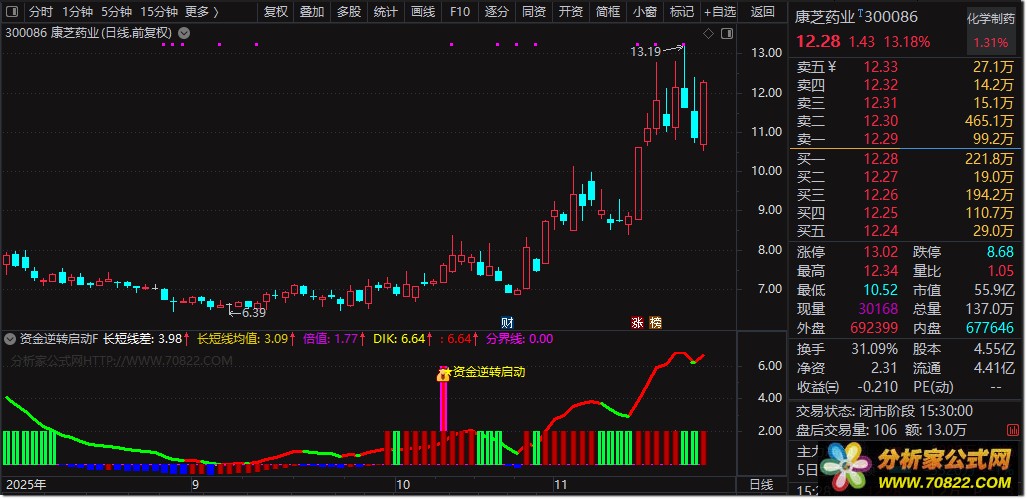1028x499 pixels.
Task: Click the 财 event marker on the chart
Action: (507, 322)
